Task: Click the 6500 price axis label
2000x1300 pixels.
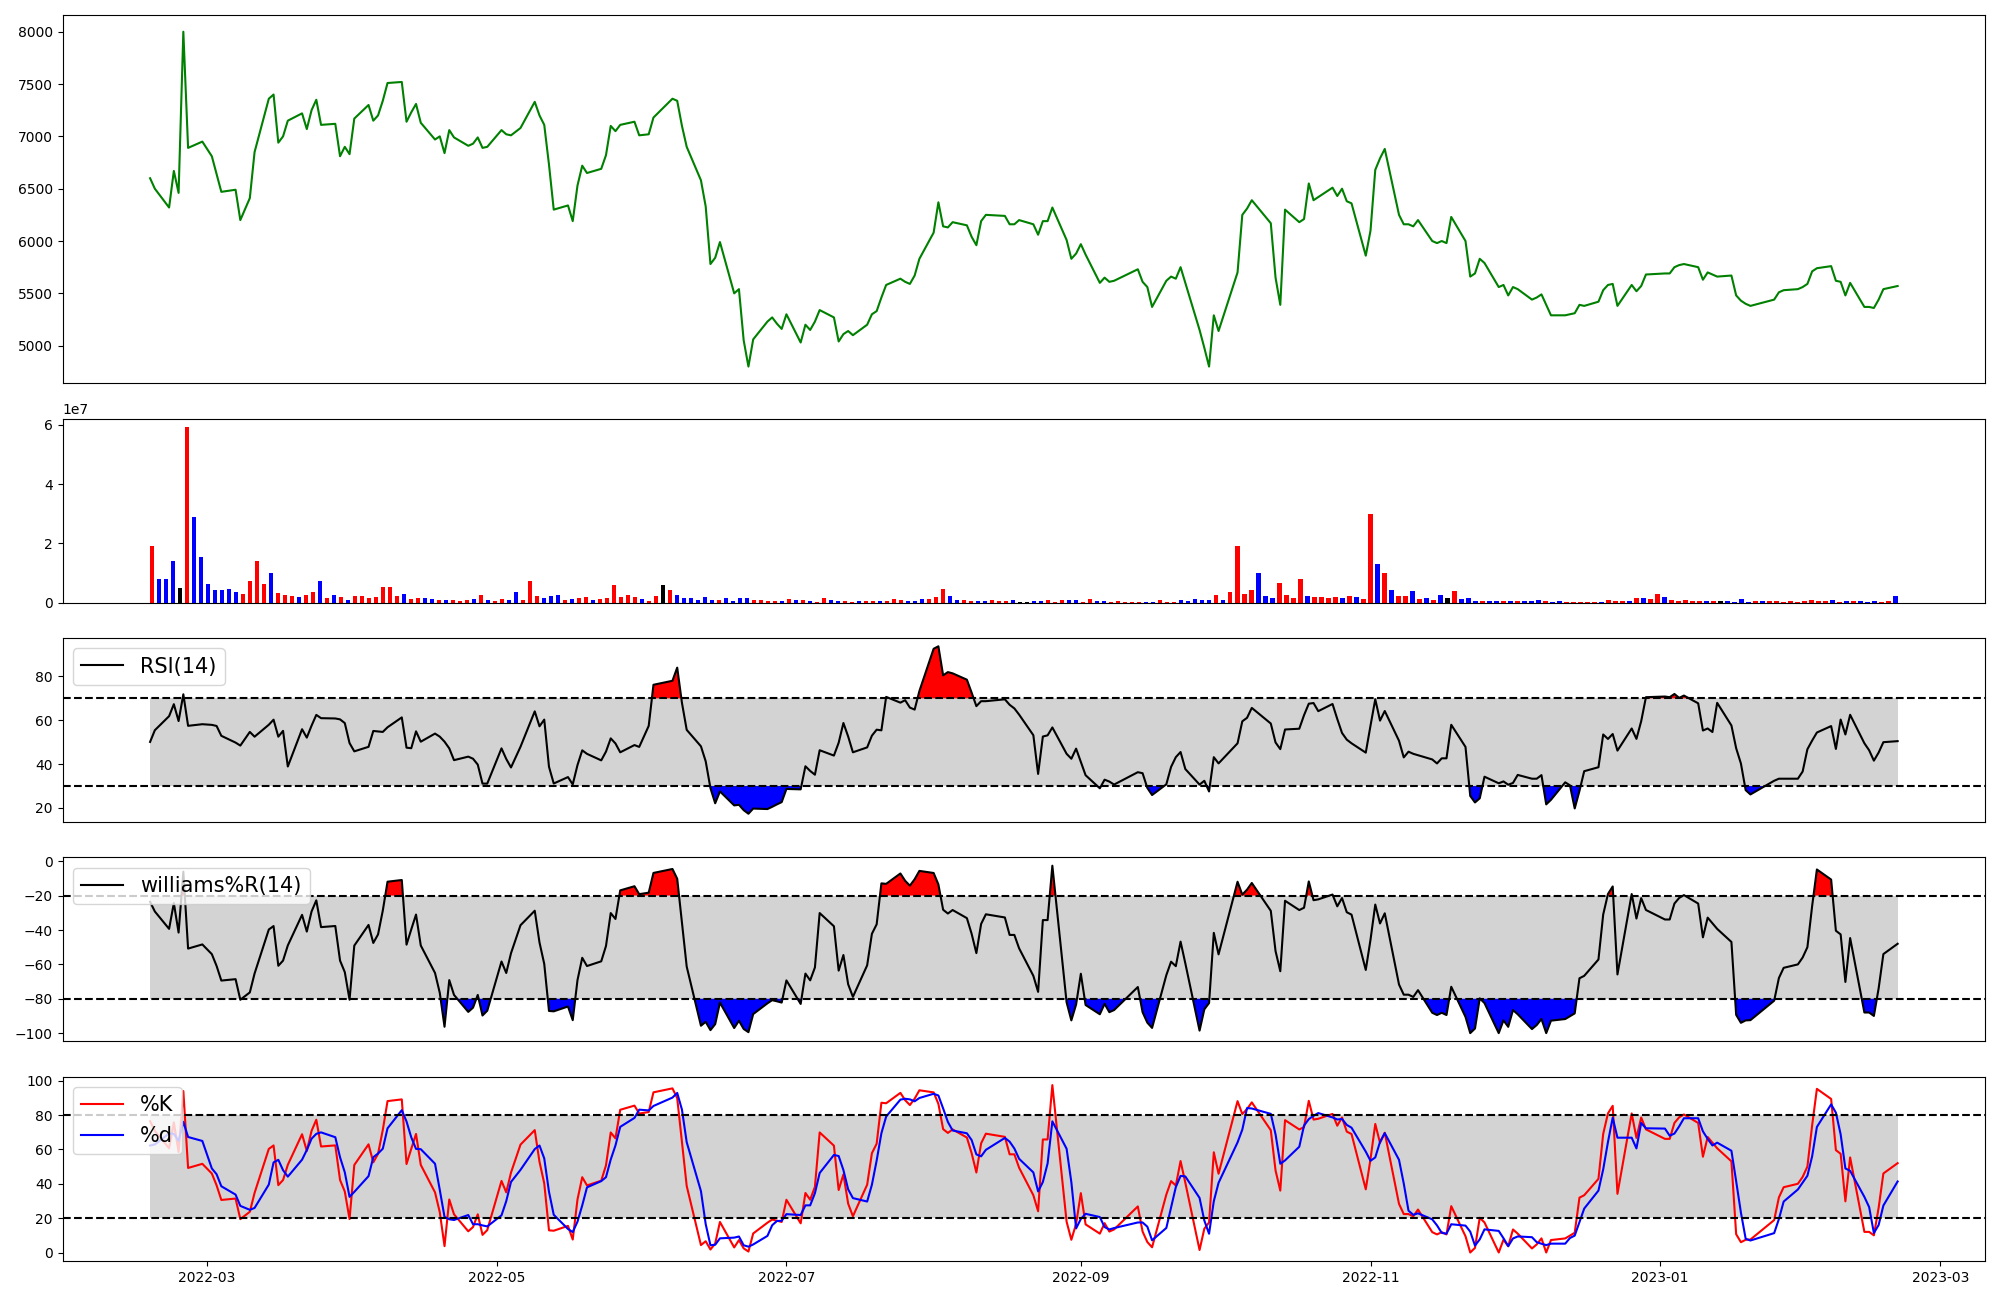Action: [35, 190]
